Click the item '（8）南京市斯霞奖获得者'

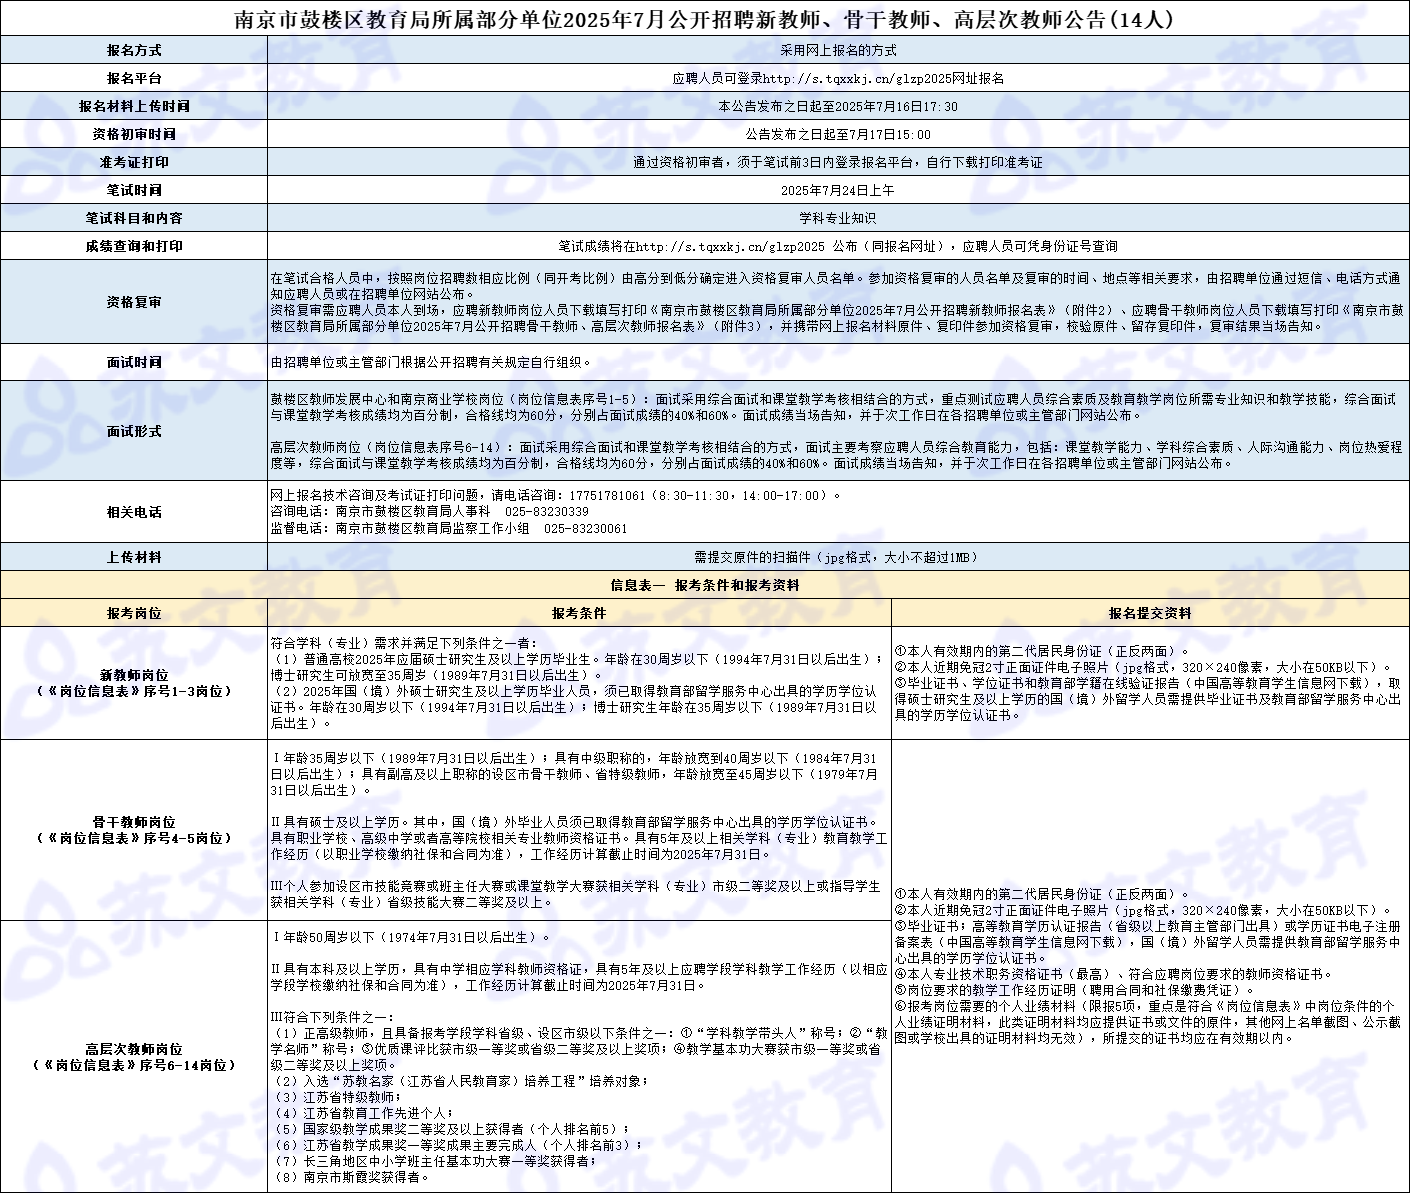click(349, 1177)
